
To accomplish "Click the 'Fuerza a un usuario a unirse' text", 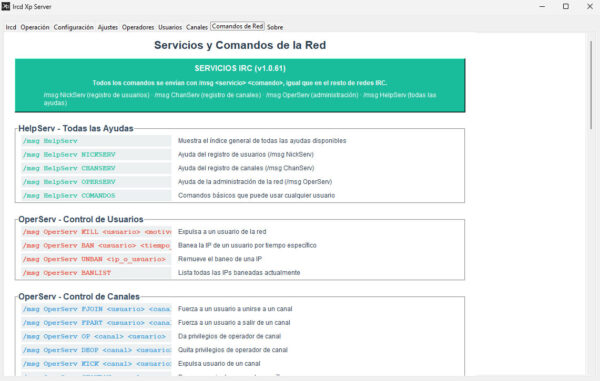I will click(x=235, y=309).
